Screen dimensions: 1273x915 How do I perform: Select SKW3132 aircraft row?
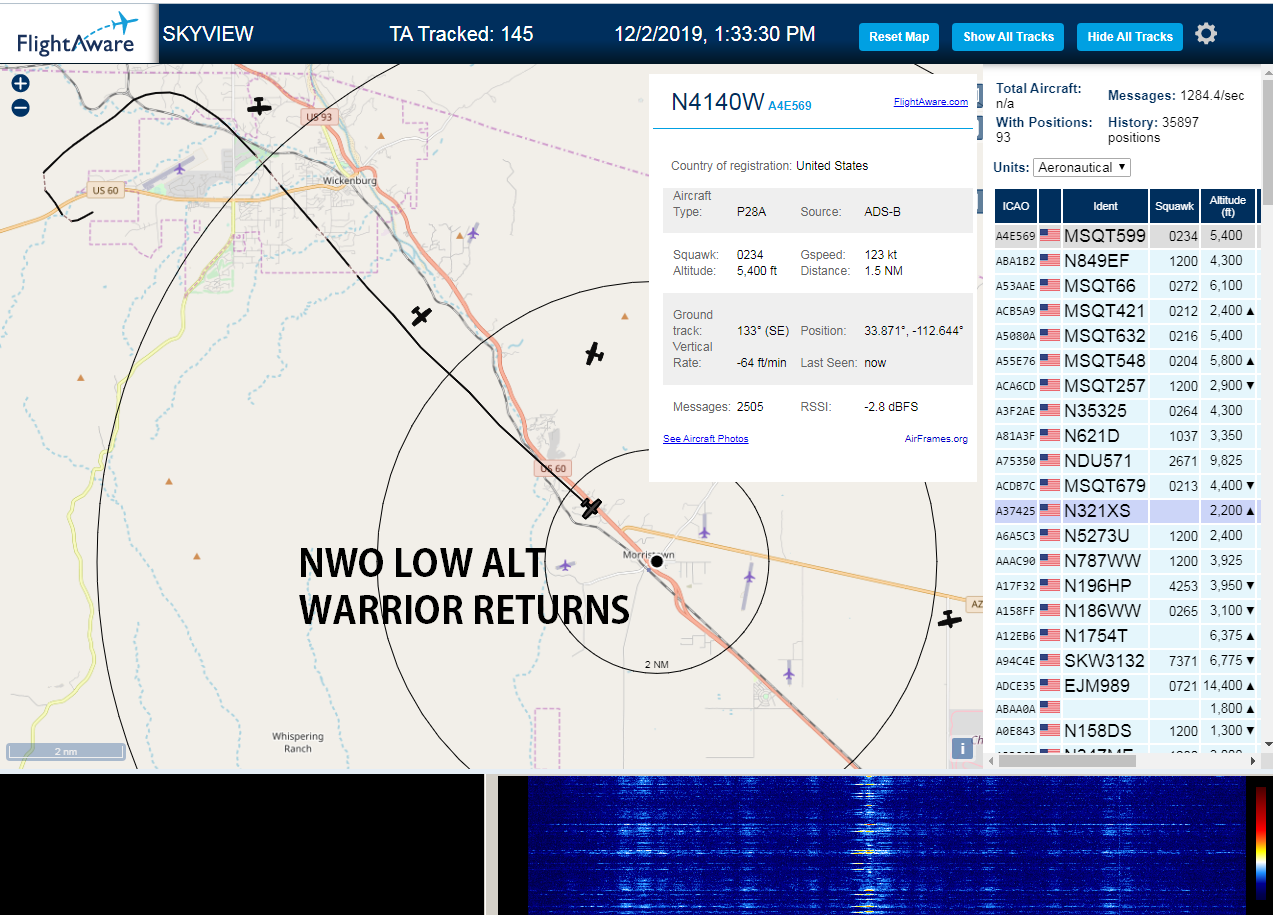click(x=1127, y=661)
